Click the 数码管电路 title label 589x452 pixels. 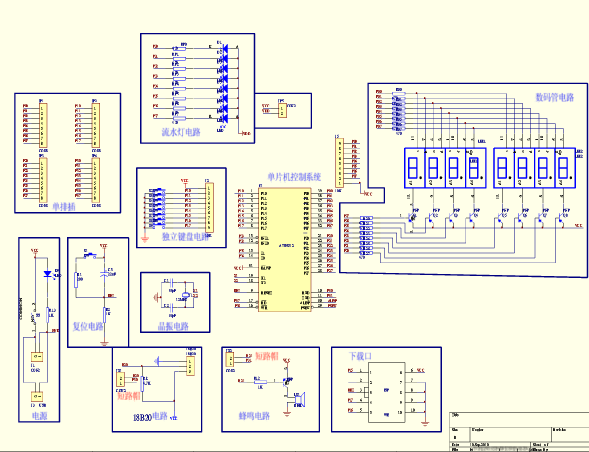(554, 97)
